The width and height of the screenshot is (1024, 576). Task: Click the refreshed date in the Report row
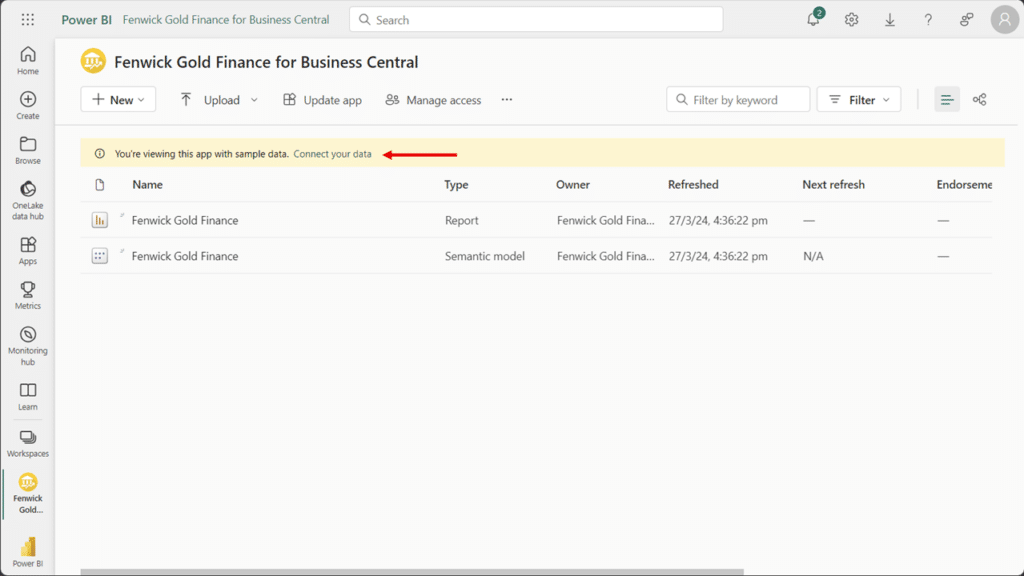[718, 220]
